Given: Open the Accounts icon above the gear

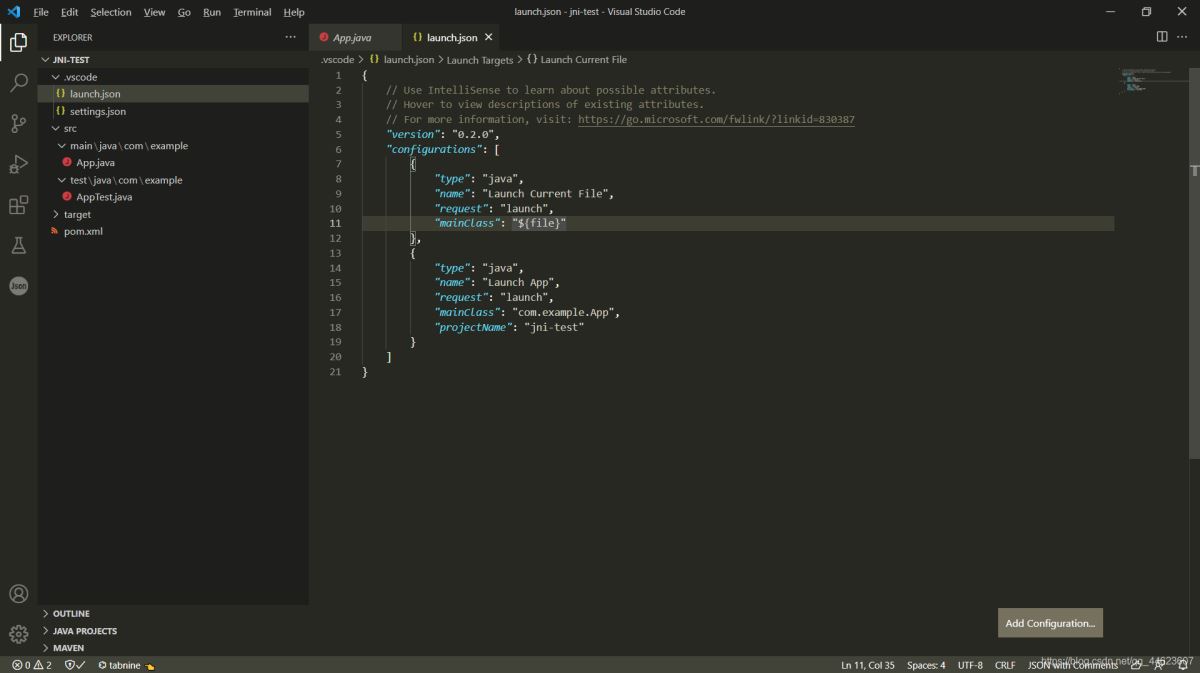Looking at the screenshot, I should point(18,593).
